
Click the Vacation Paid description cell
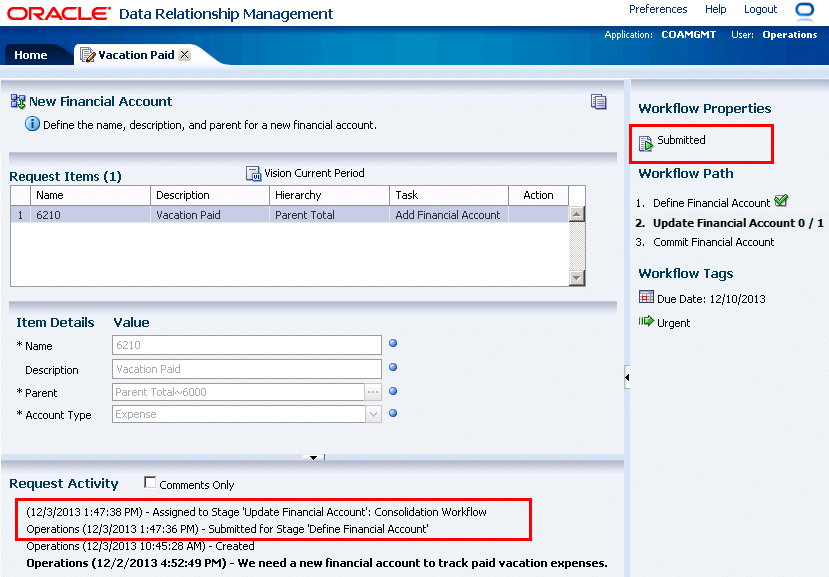tap(210, 215)
